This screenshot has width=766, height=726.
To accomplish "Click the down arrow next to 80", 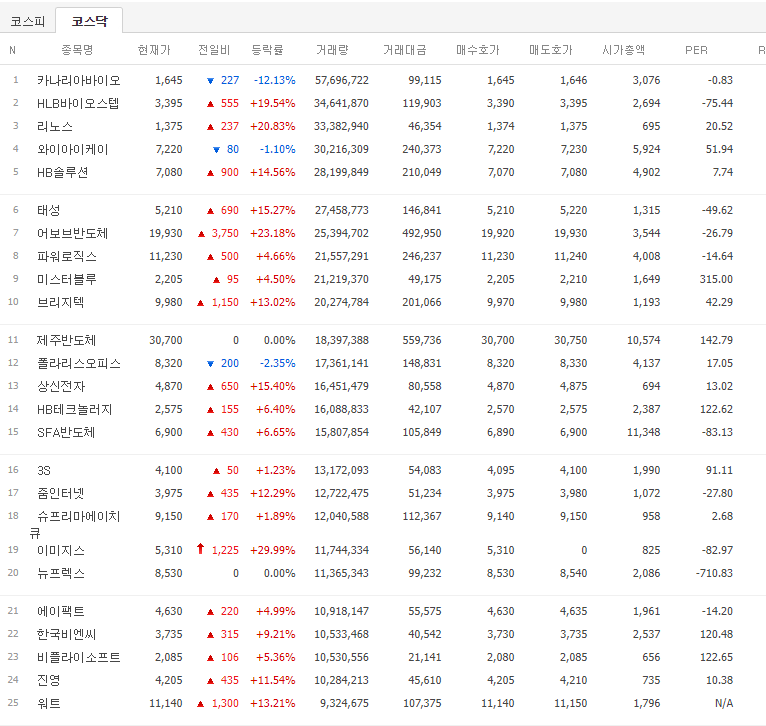I will [216, 149].
